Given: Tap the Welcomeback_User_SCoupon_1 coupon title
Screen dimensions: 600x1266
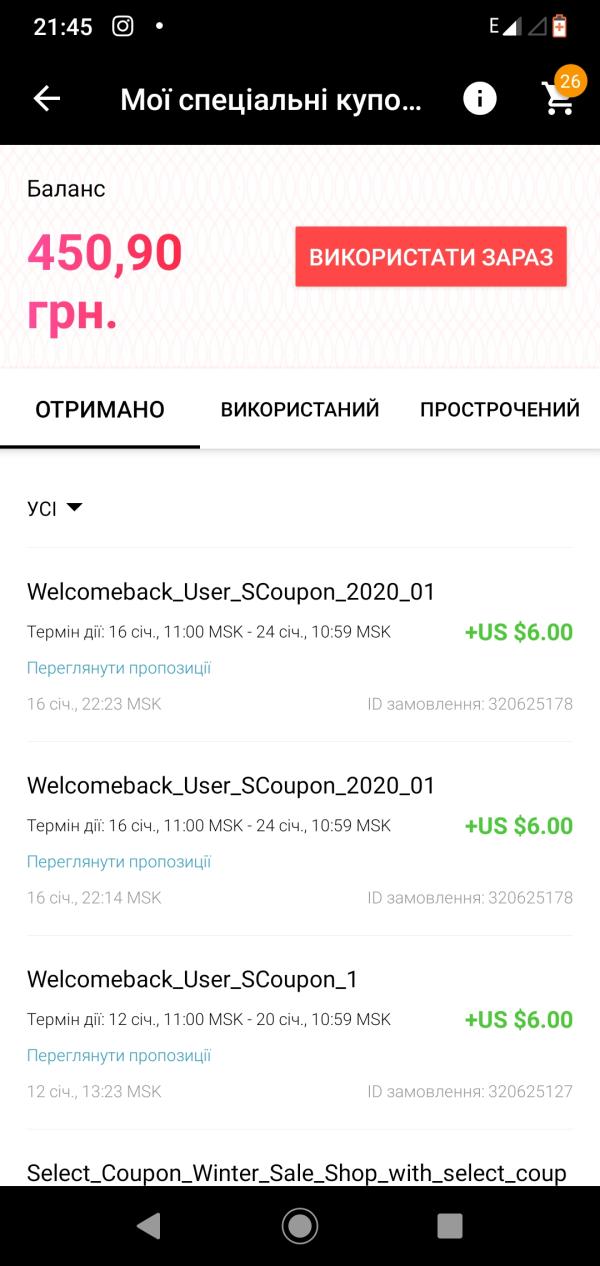Looking at the screenshot, I should pyautogui.click(x=192, y=980).
